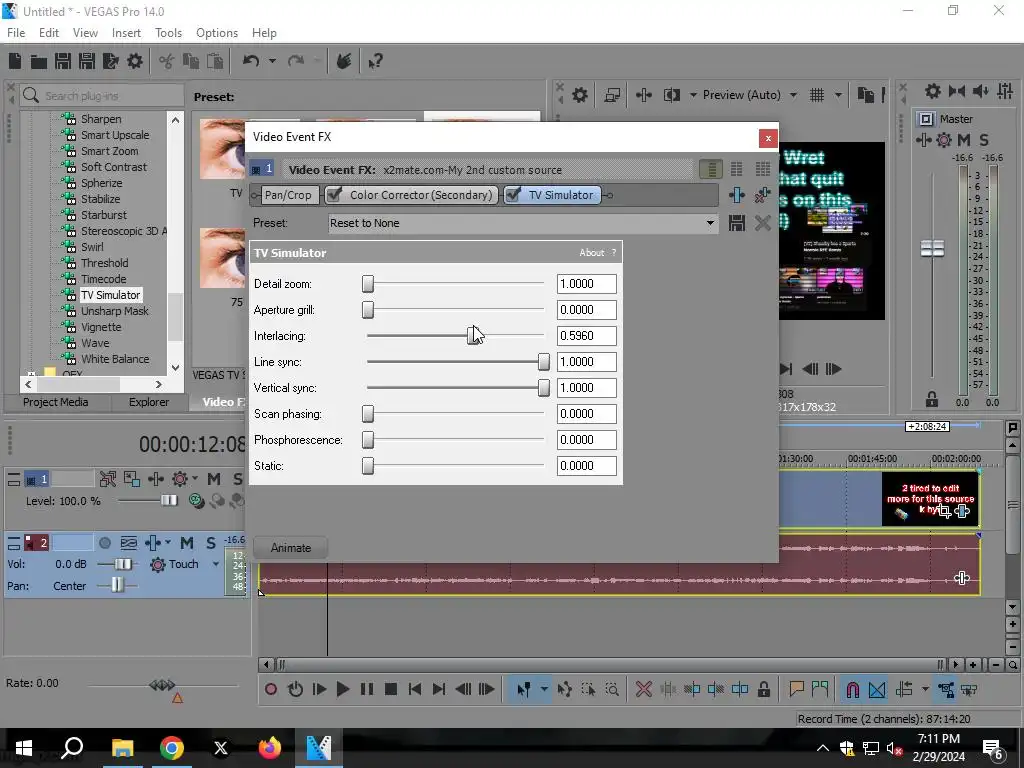
Task: Toggle Mute on the Master bus
Action: click(x=963, y=140)
